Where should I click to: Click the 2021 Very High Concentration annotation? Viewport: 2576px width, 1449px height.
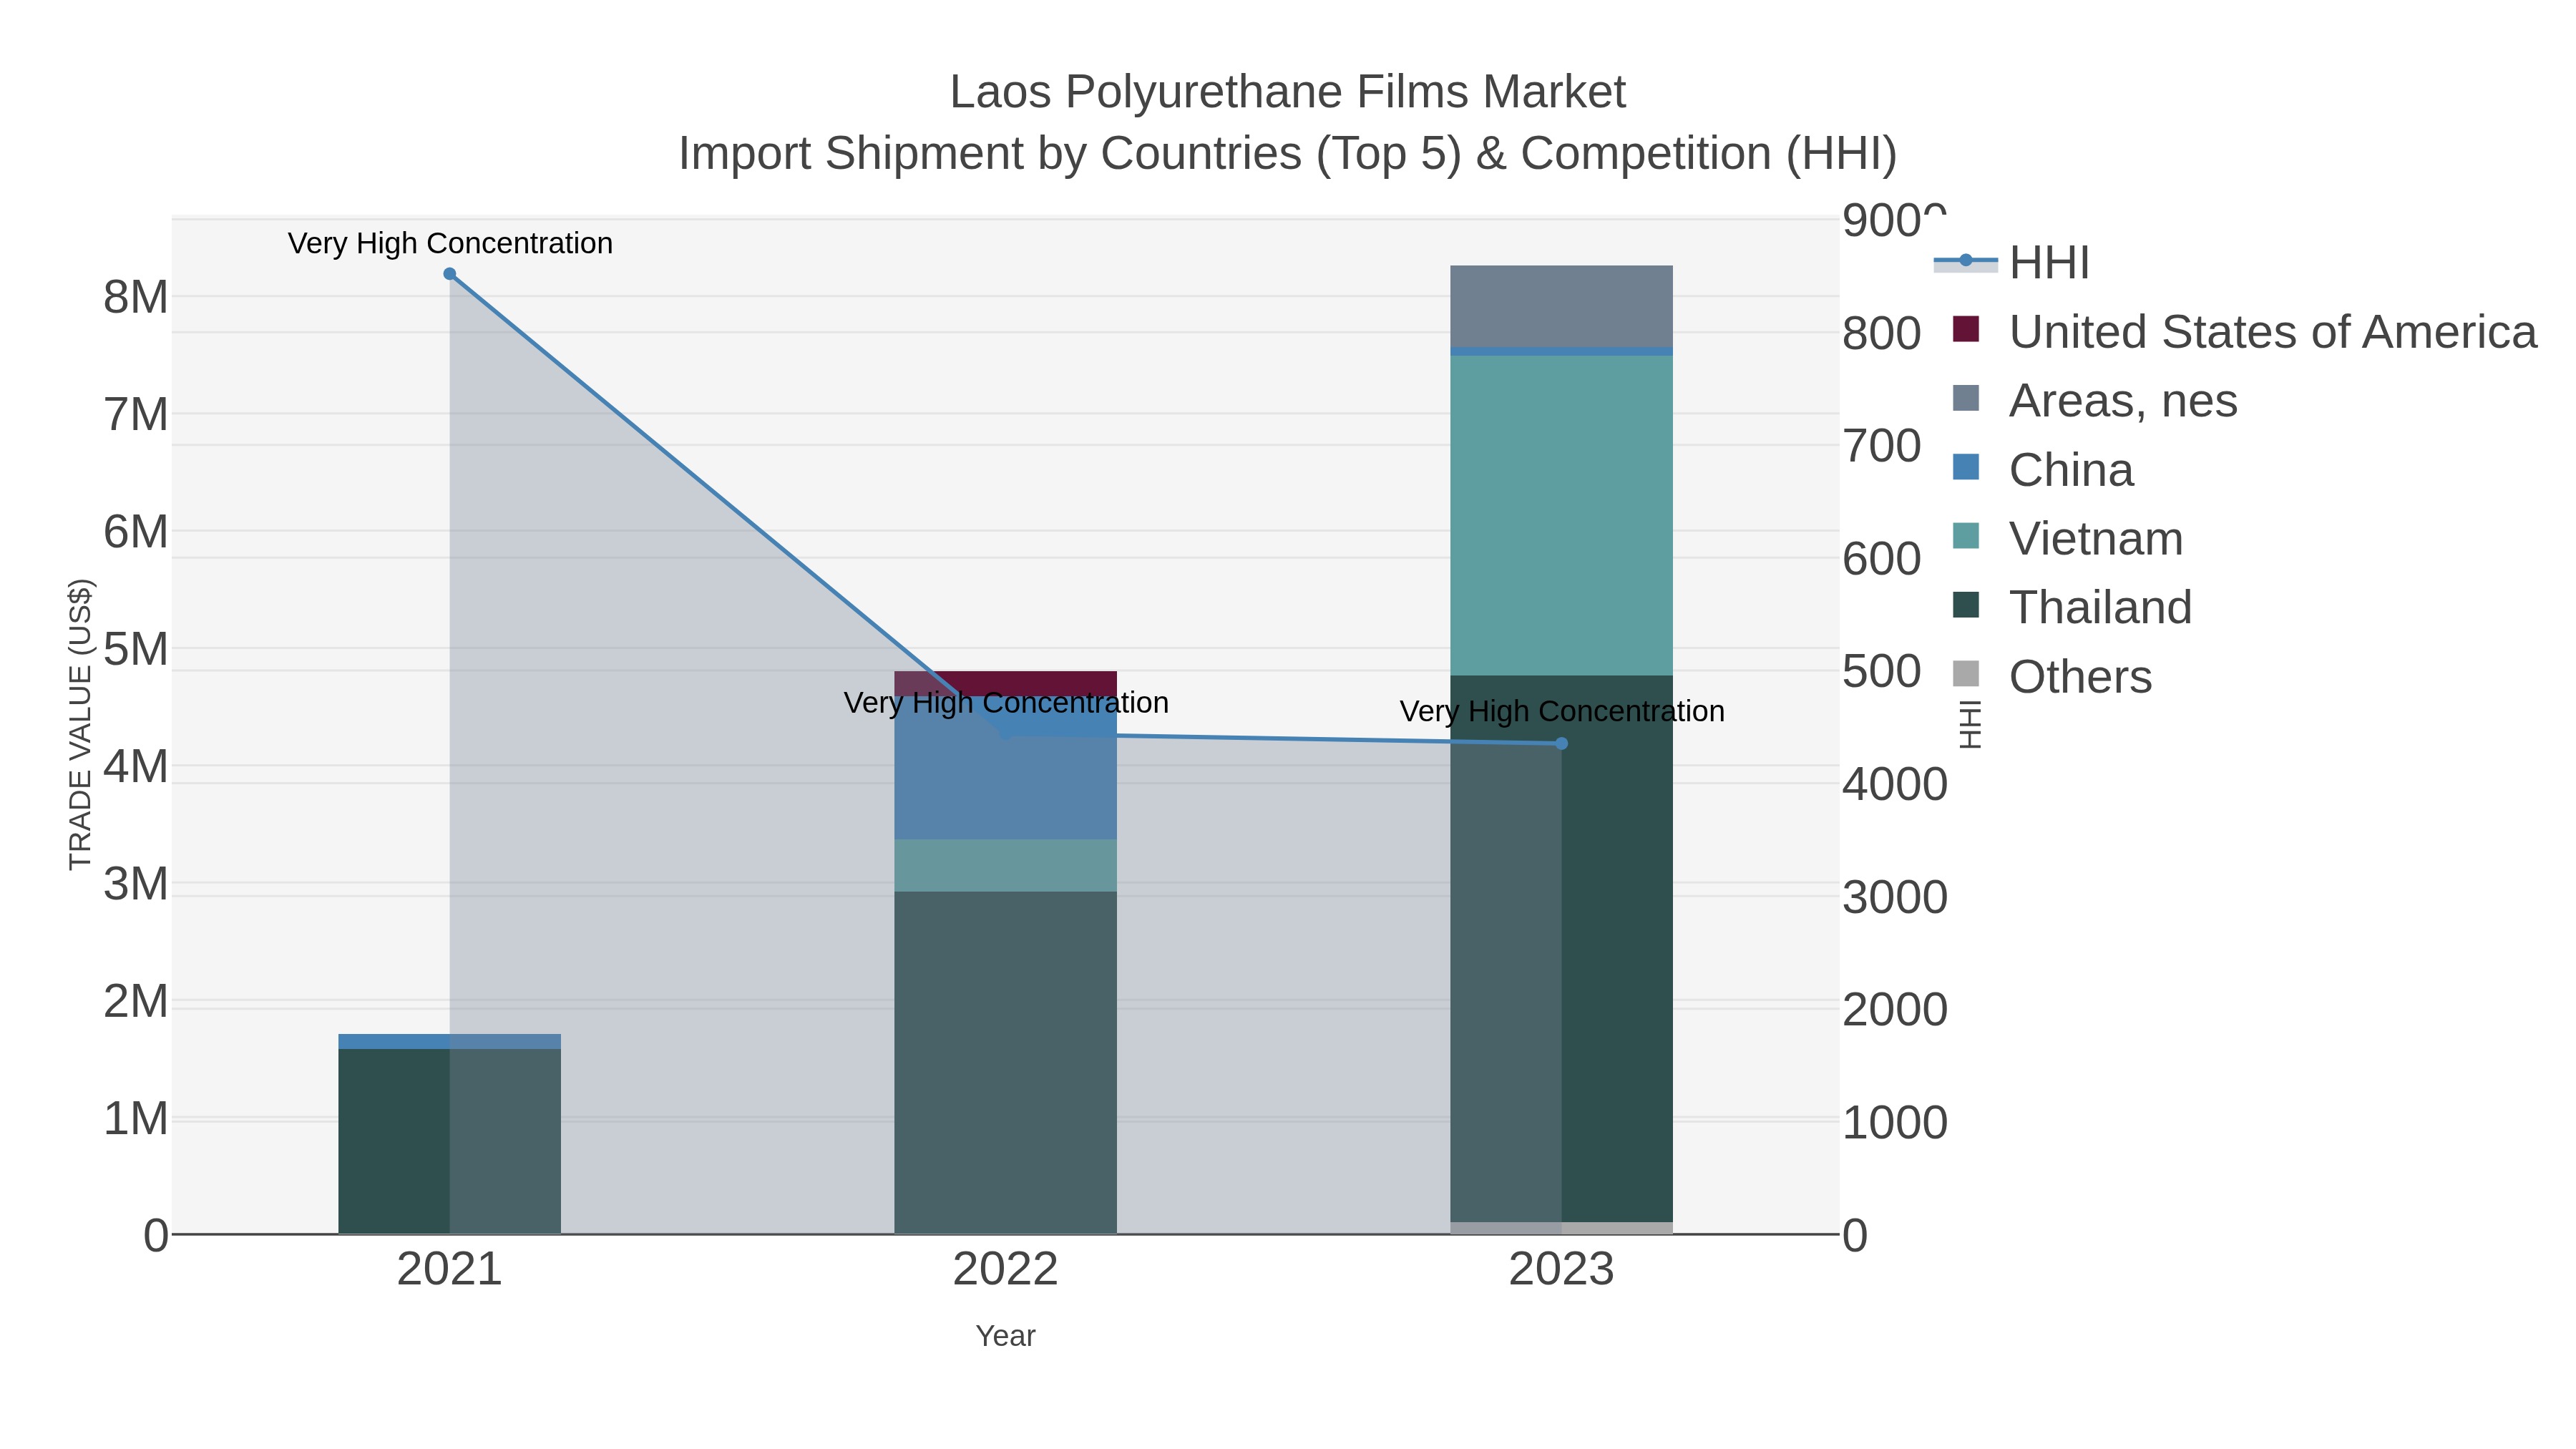[450, 243]
